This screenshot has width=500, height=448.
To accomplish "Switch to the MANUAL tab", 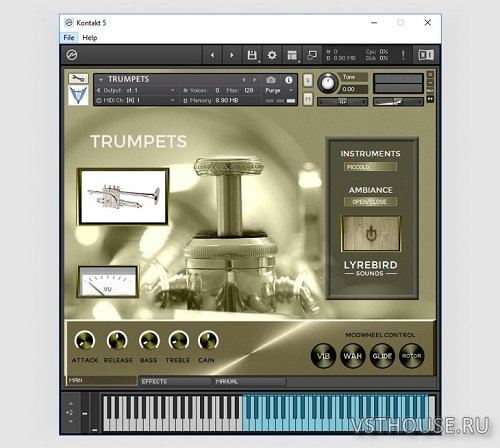I will coord(249,381).
